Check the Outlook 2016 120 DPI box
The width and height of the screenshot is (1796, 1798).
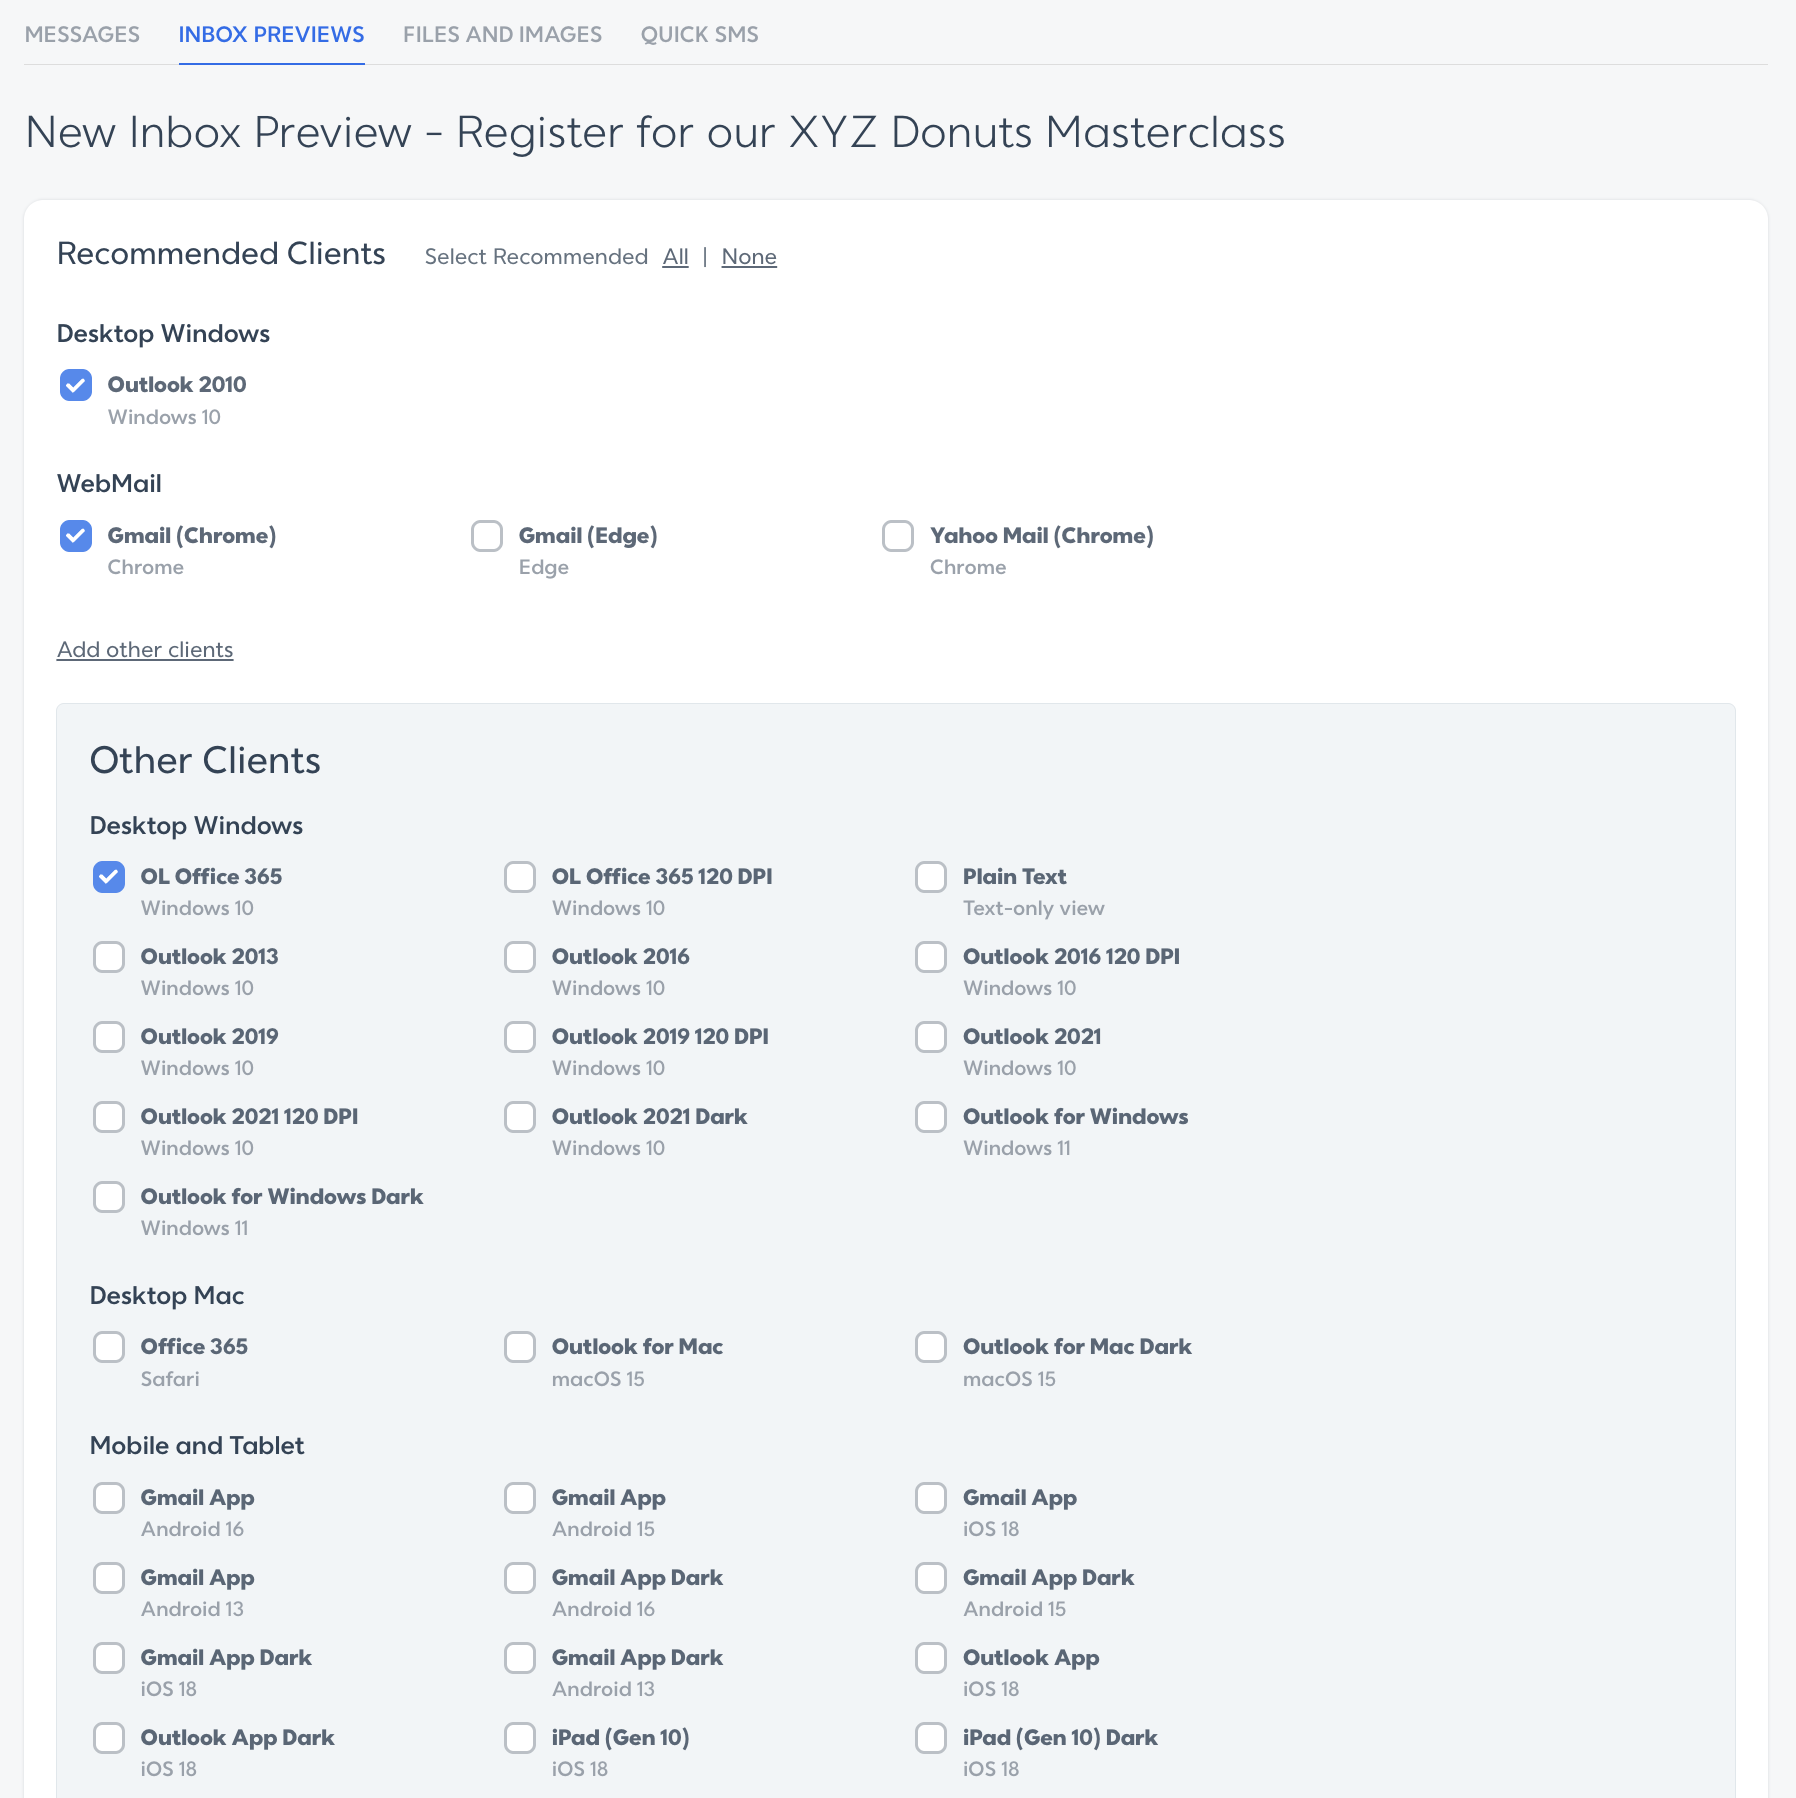click(931, 957)
